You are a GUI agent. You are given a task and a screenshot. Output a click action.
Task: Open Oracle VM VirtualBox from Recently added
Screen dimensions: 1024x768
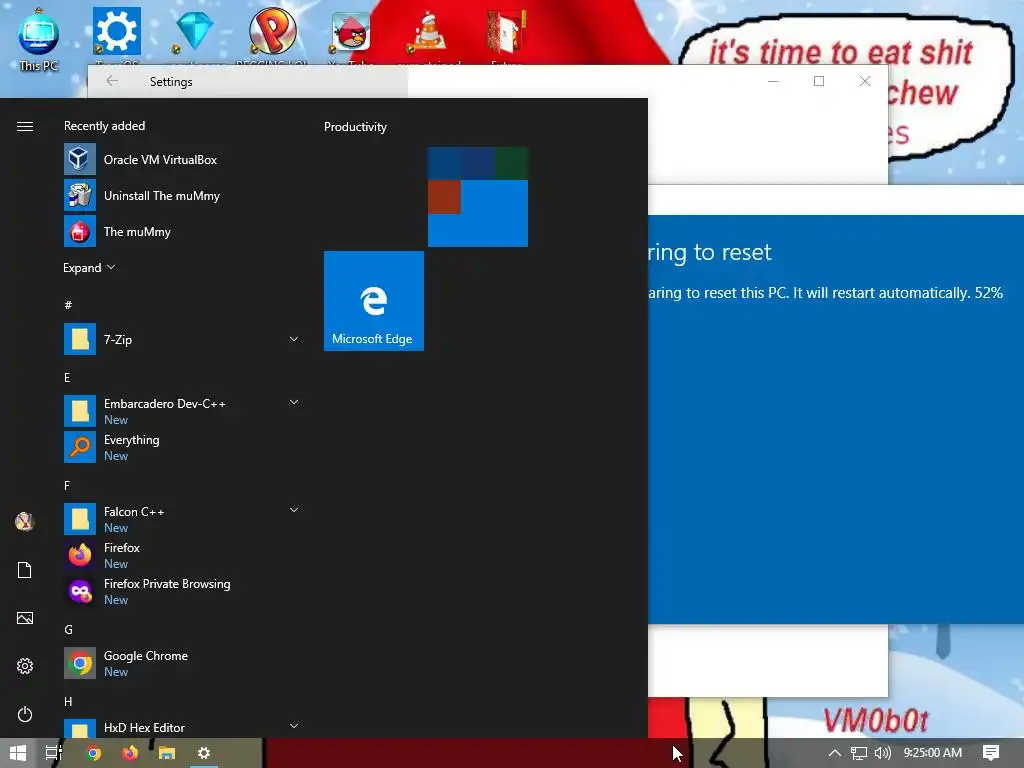pos(182,159)
